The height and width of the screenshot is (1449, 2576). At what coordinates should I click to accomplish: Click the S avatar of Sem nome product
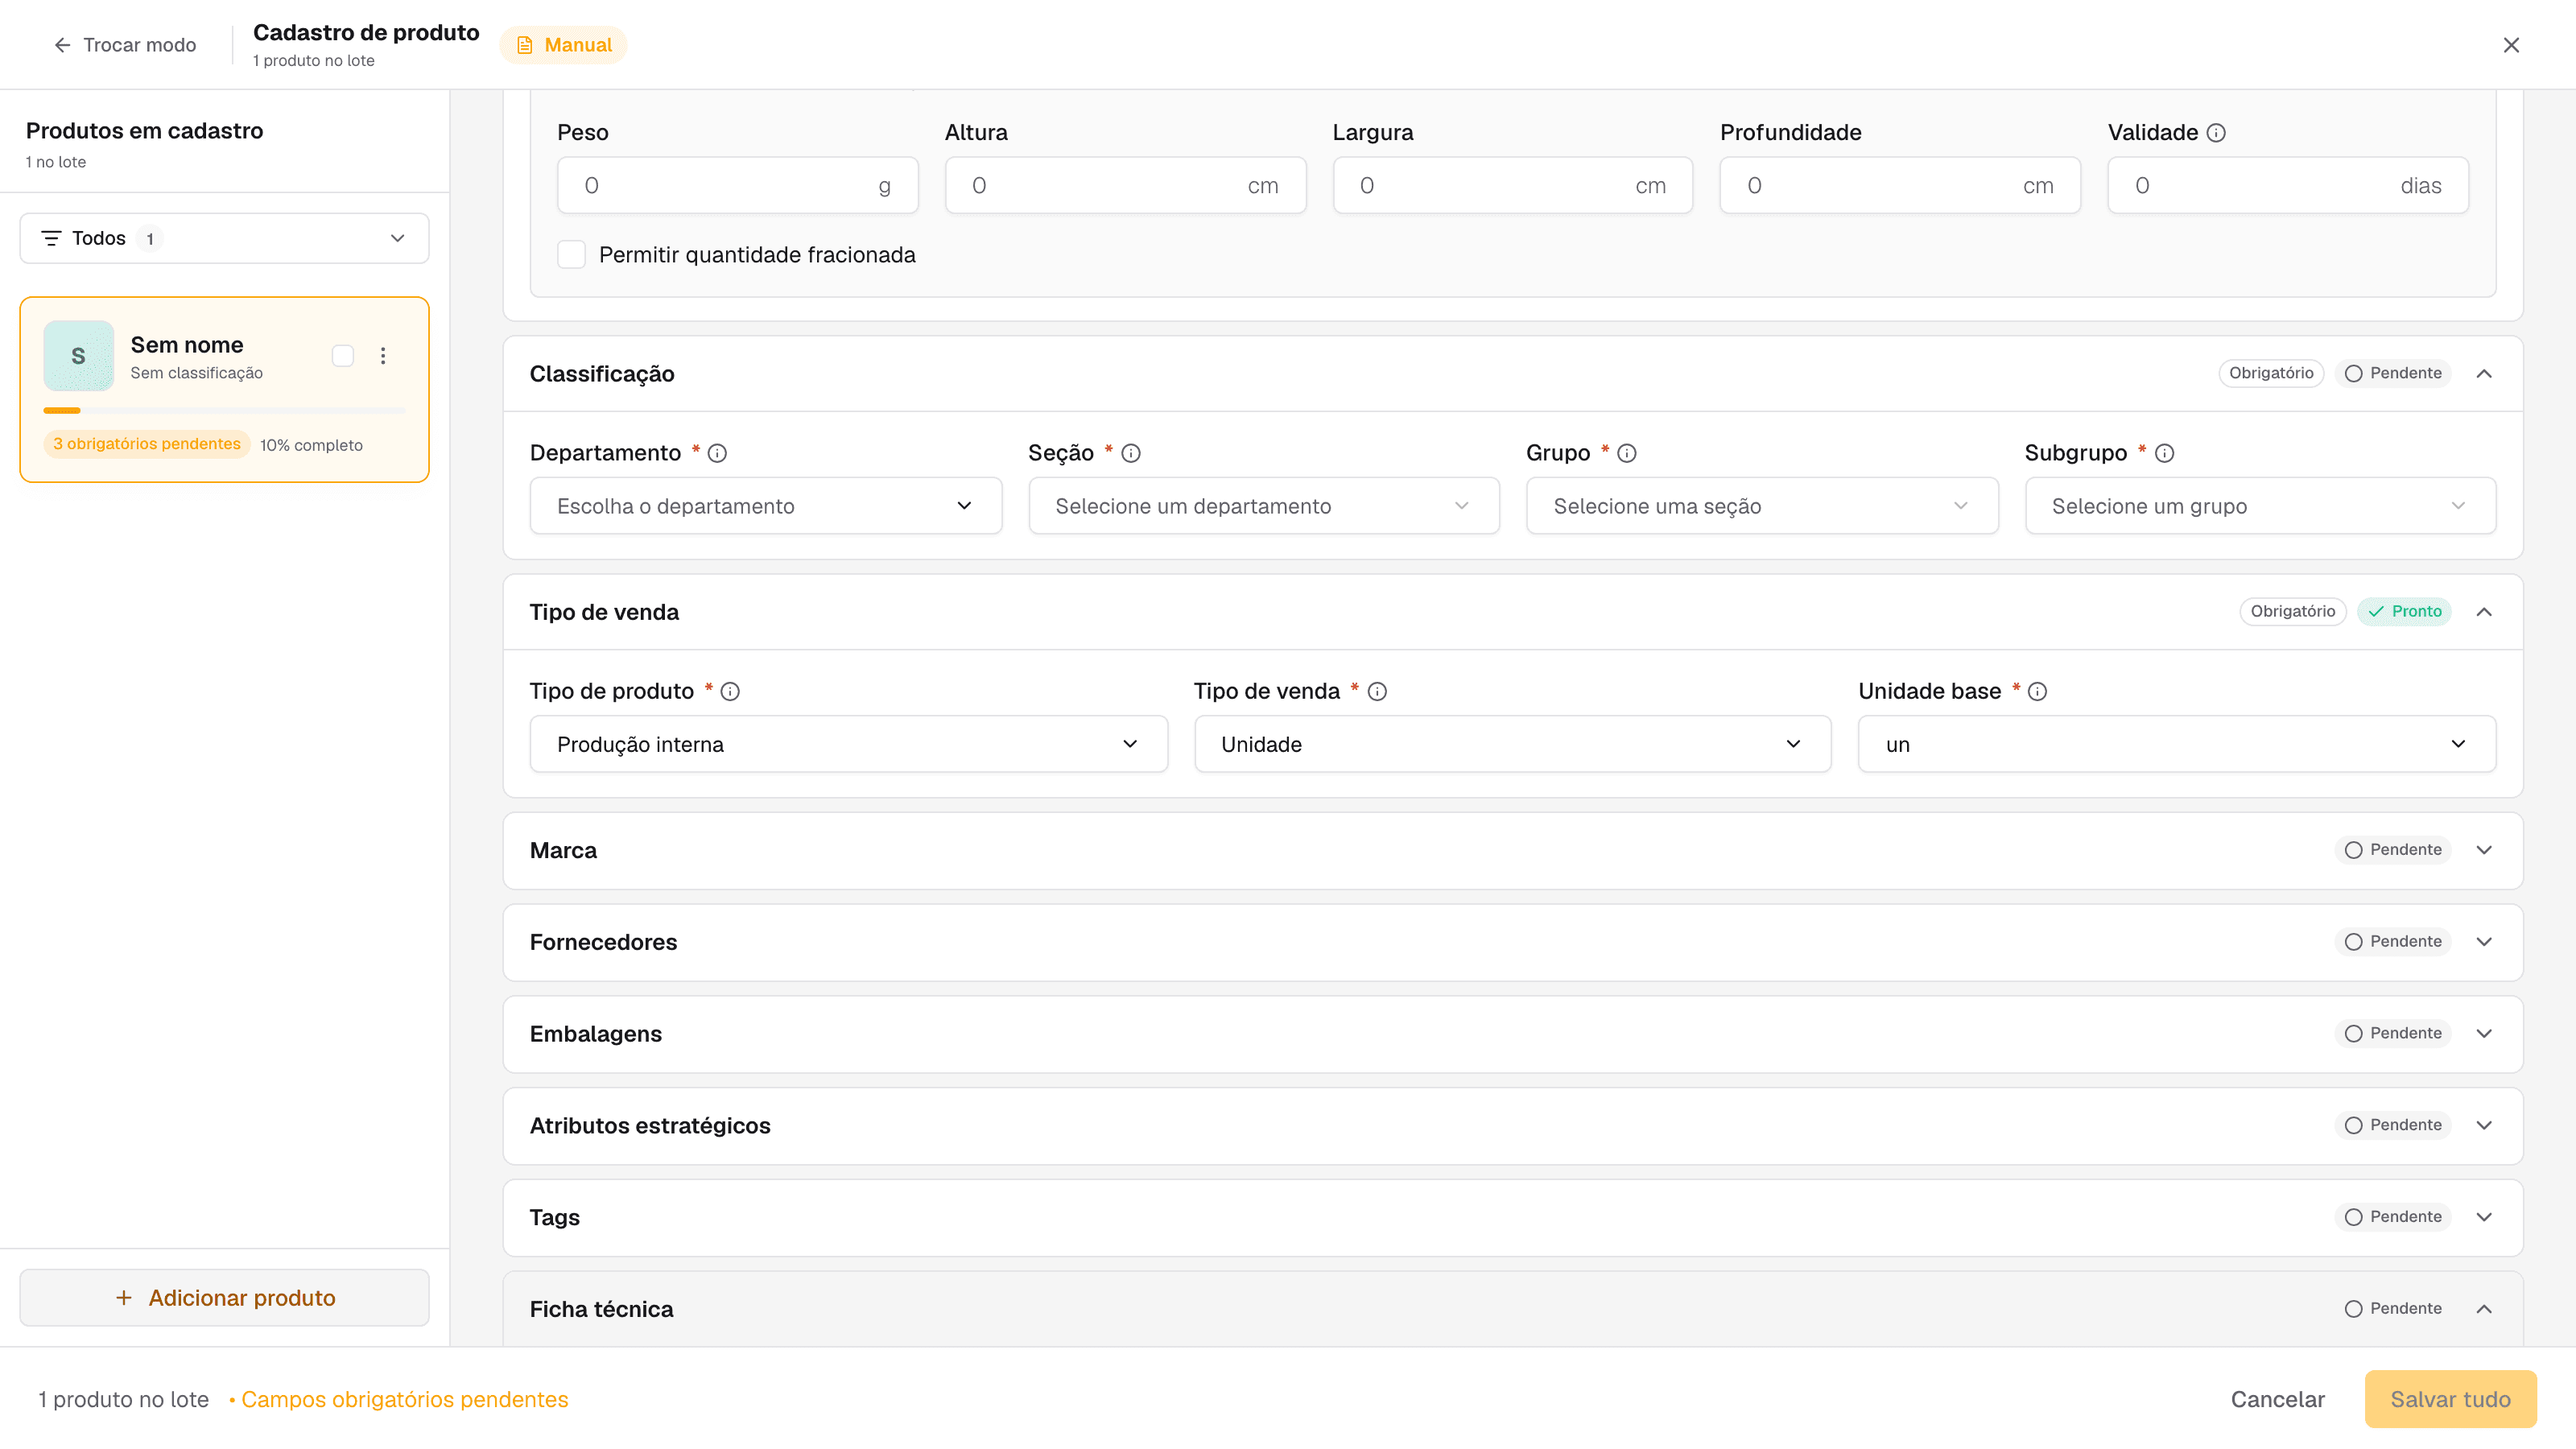point(78,356)
